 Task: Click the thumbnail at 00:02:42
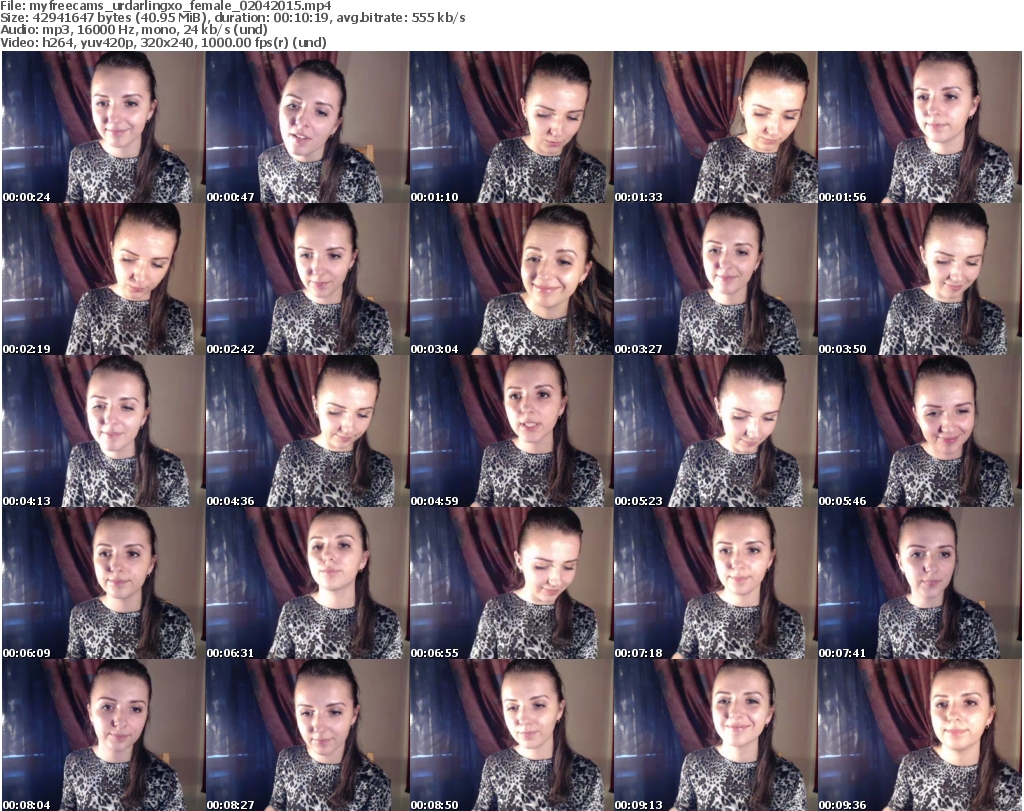point(307,279)
